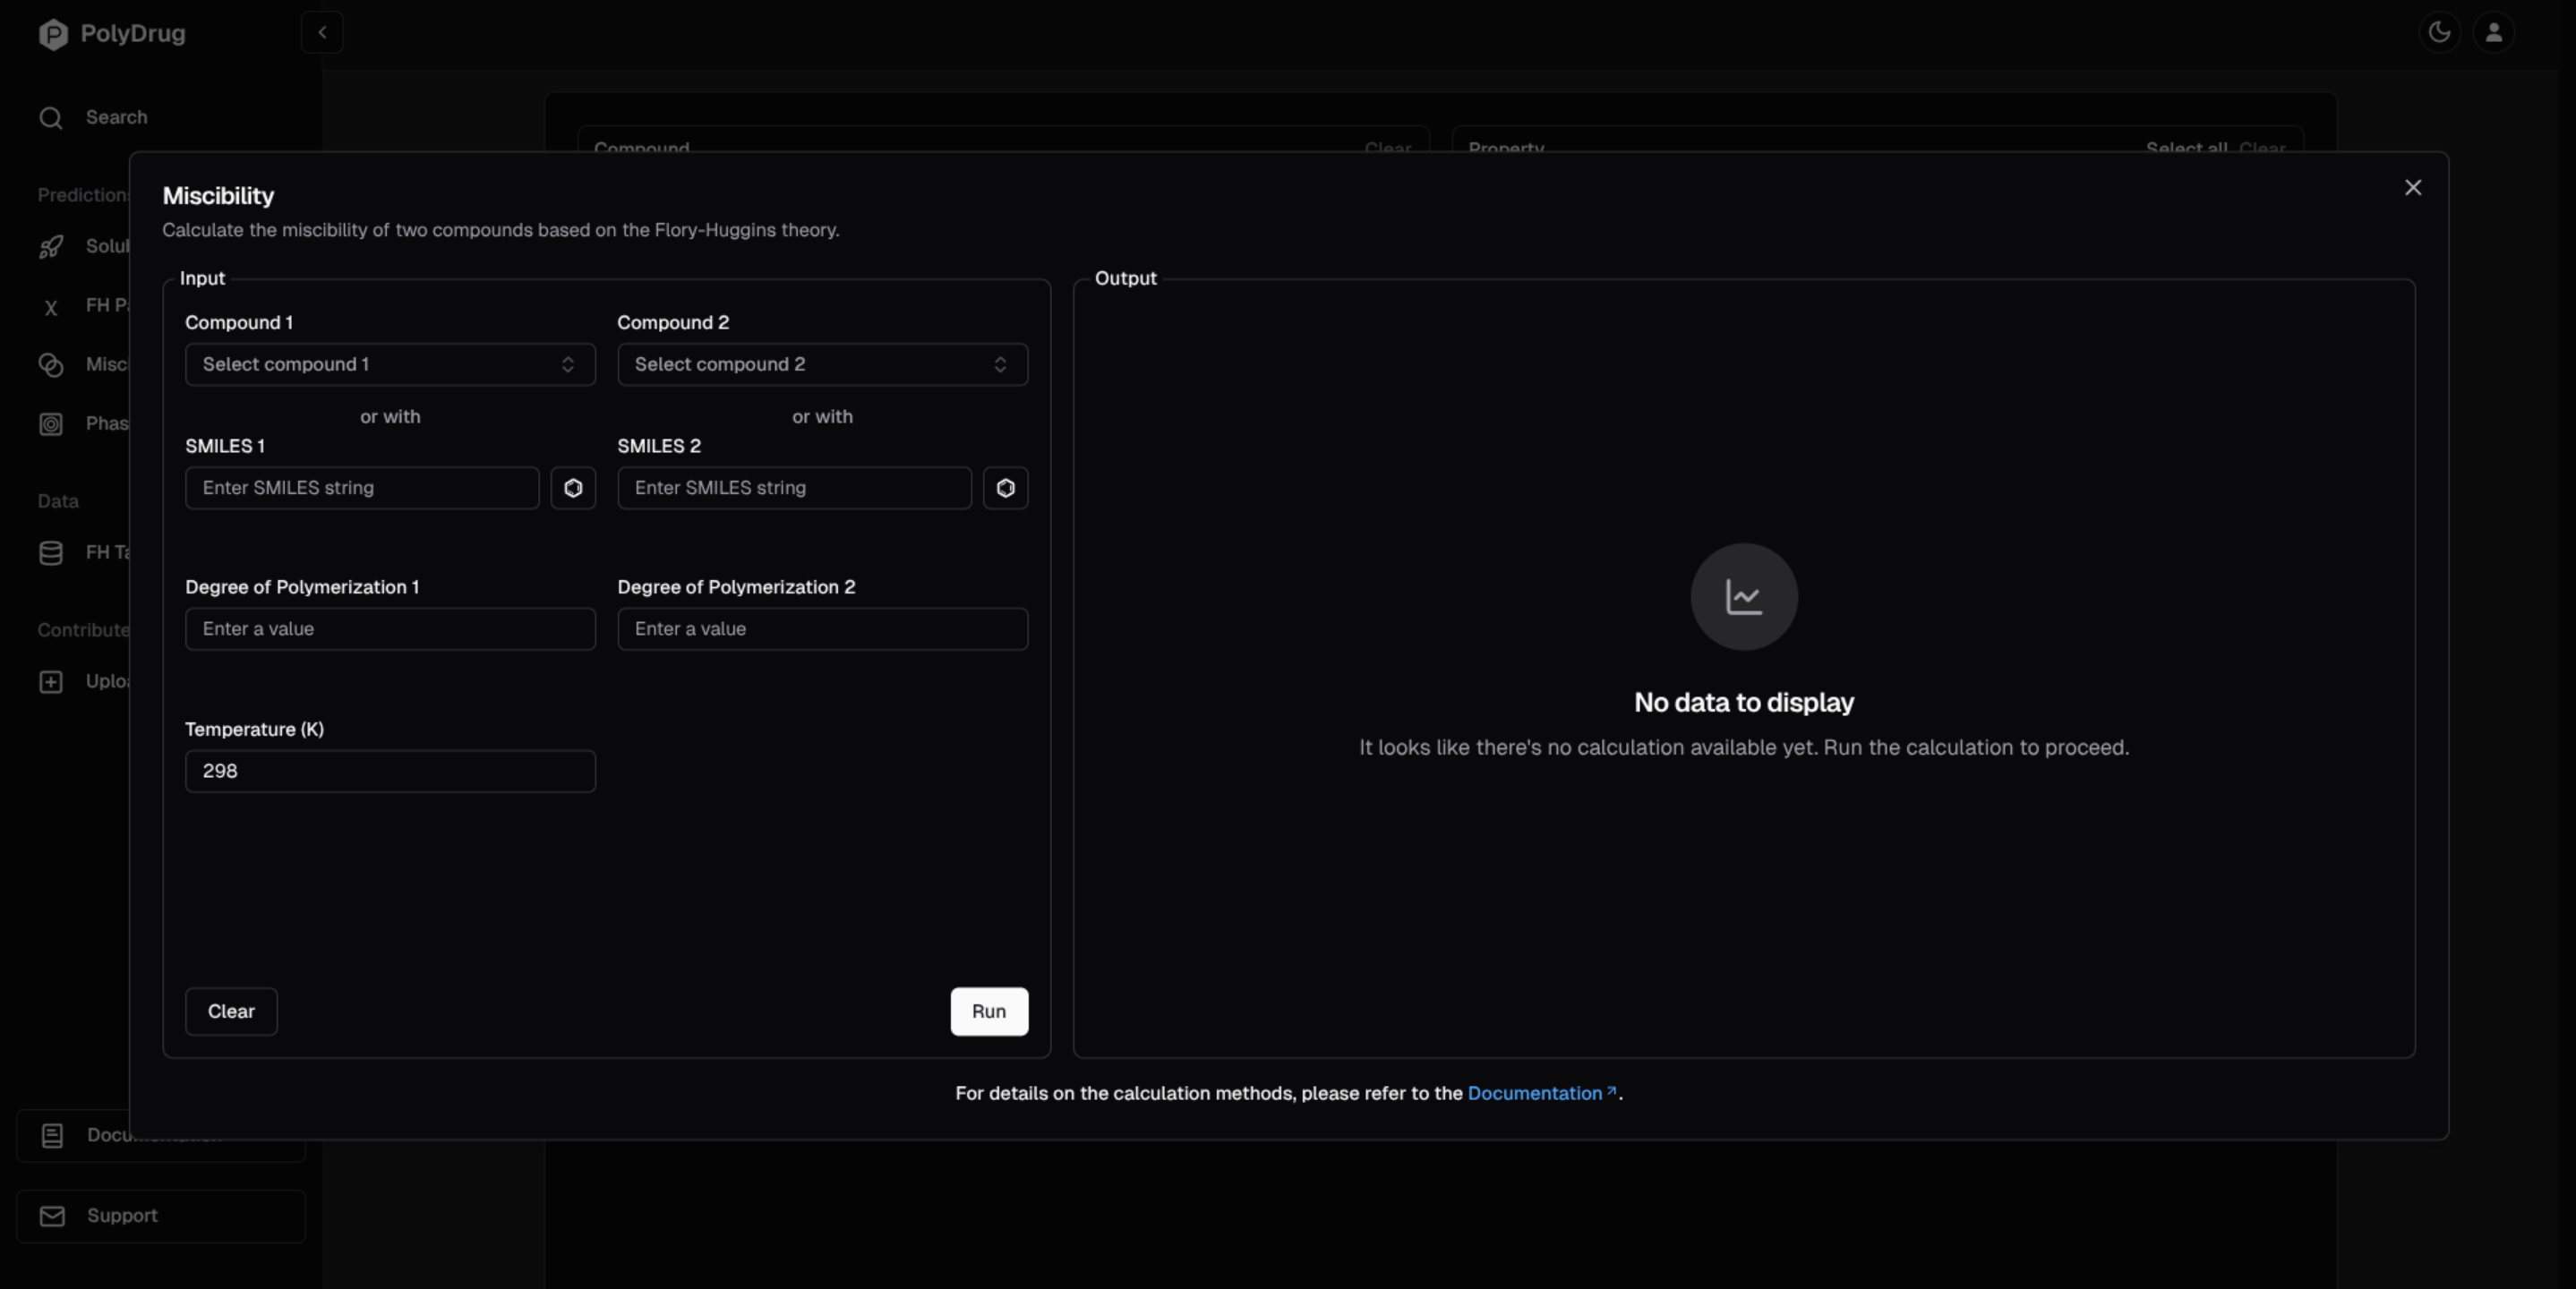Click the PolyDrug logo icon
The height and width of the screenshot is (1289, 2576).
(x=53, y=34)
